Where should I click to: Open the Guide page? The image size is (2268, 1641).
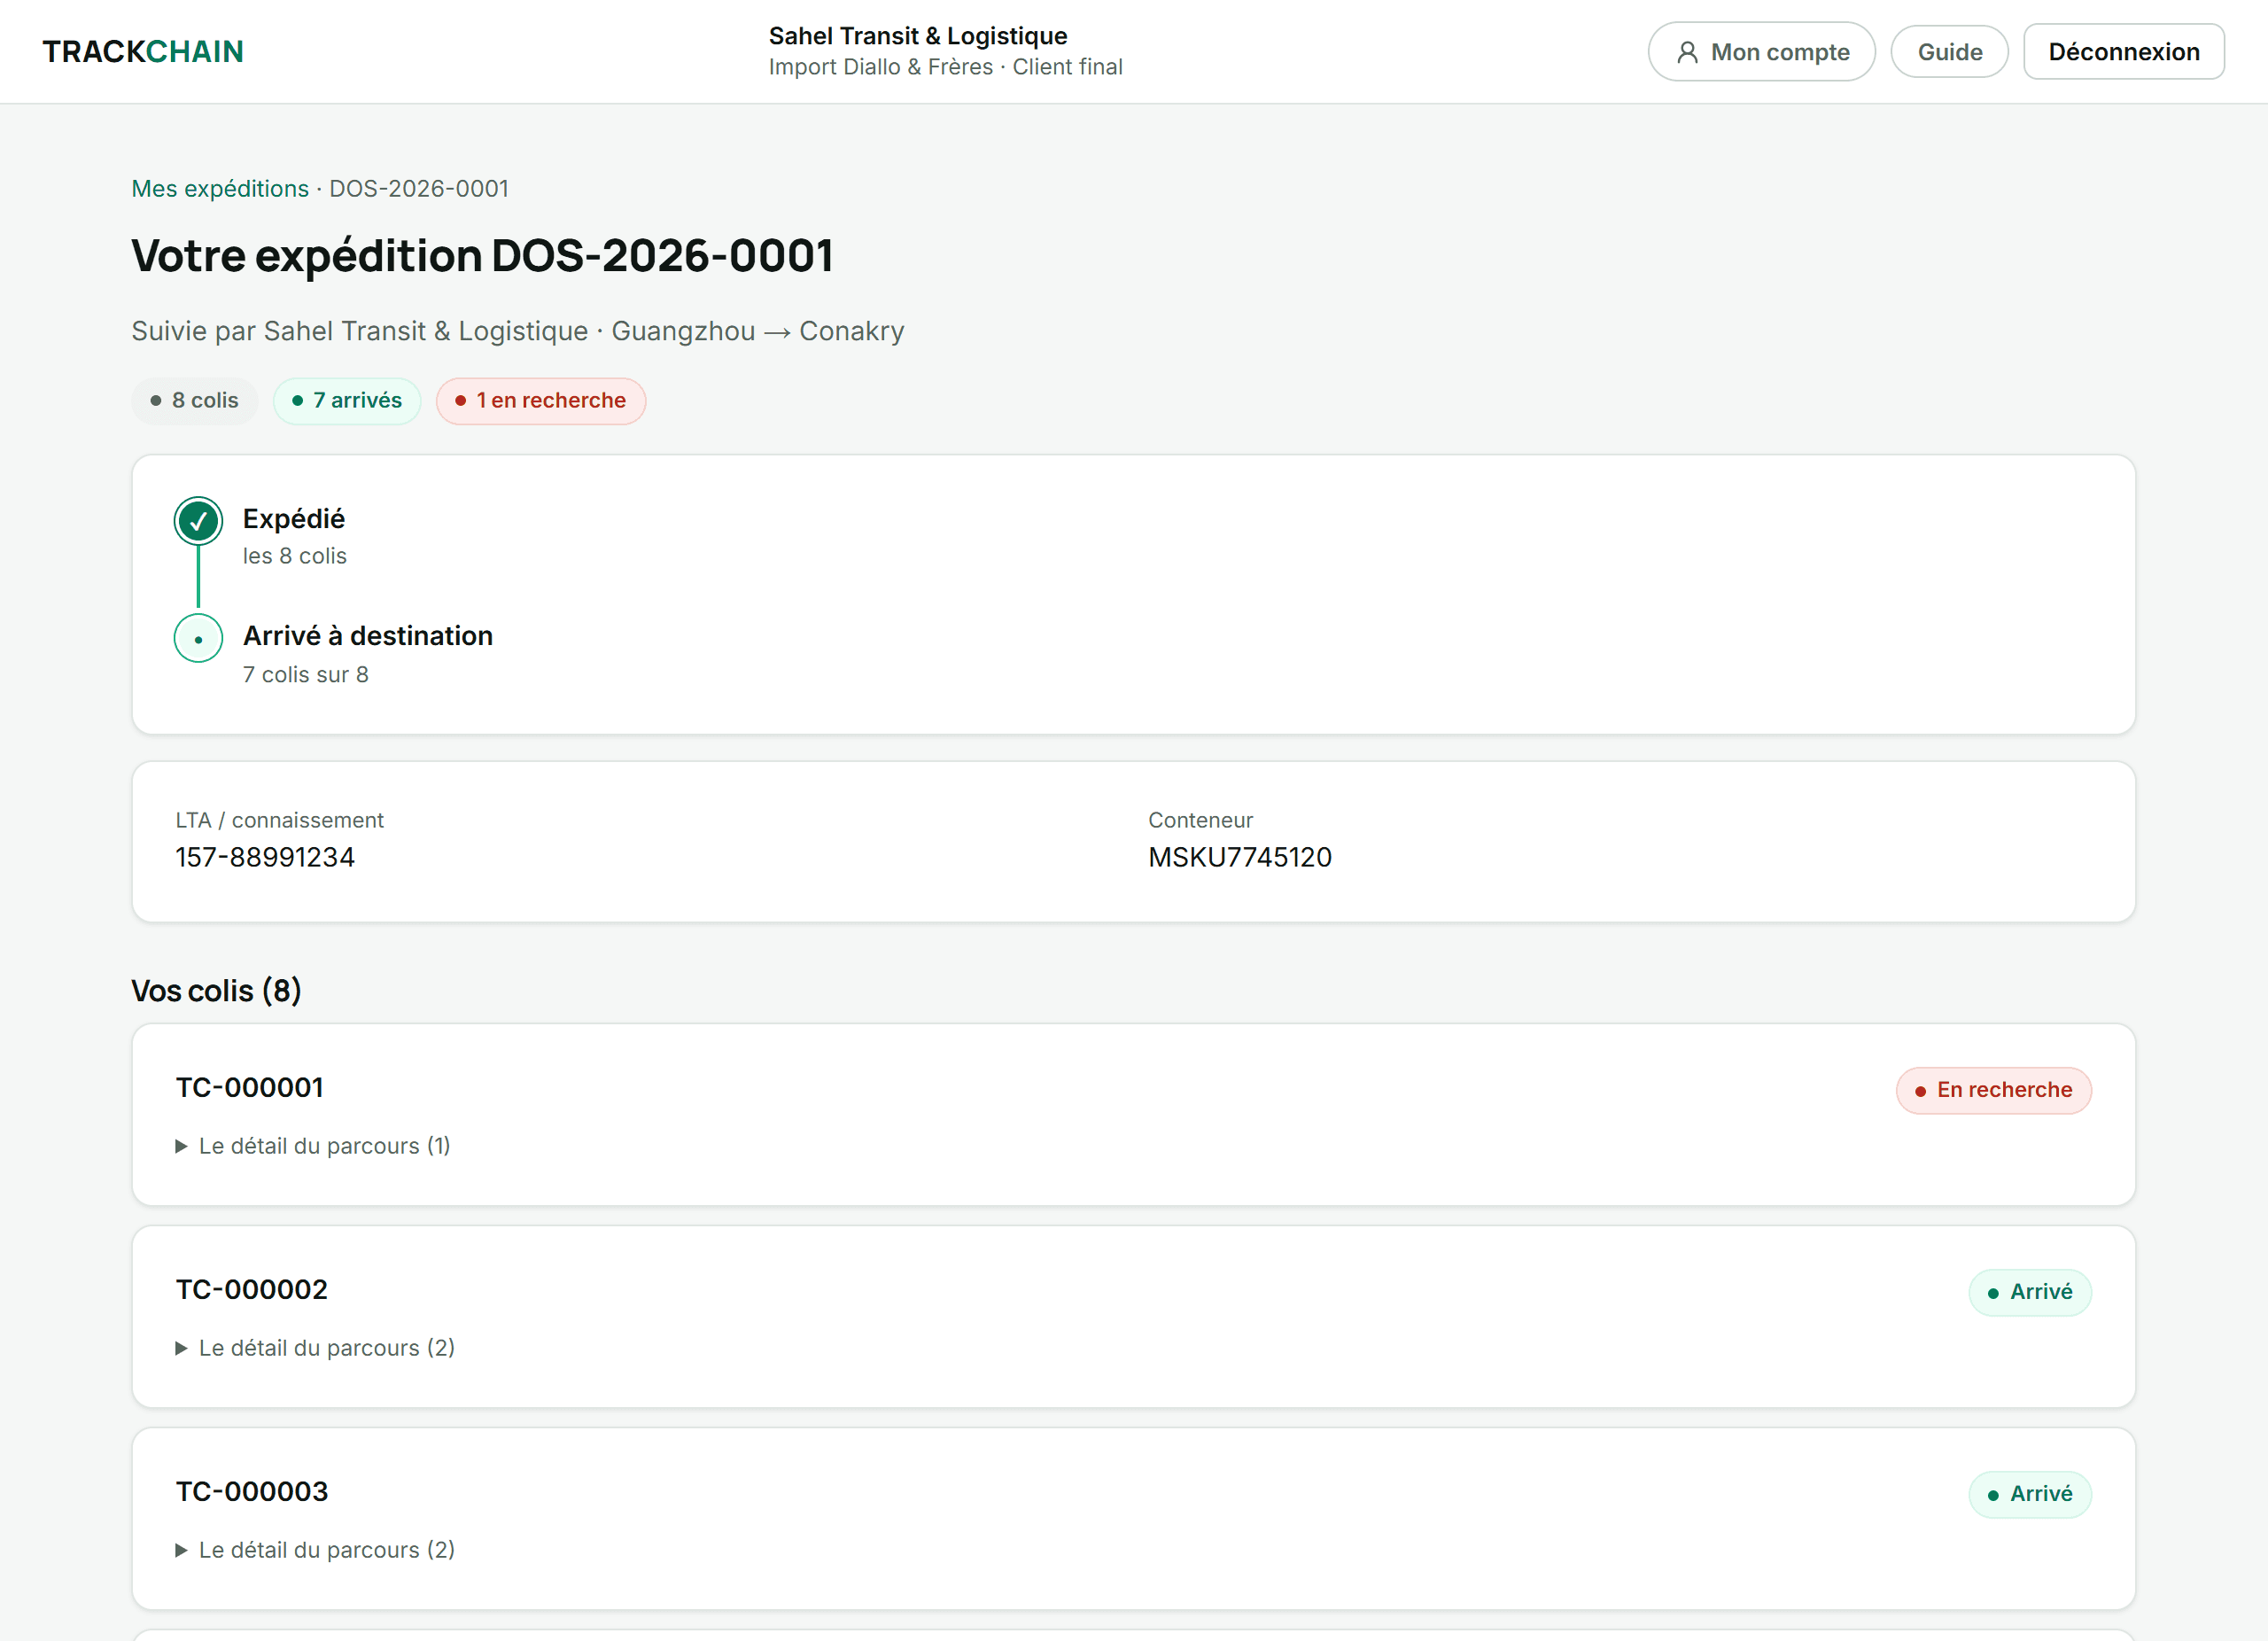[1949, 52]
